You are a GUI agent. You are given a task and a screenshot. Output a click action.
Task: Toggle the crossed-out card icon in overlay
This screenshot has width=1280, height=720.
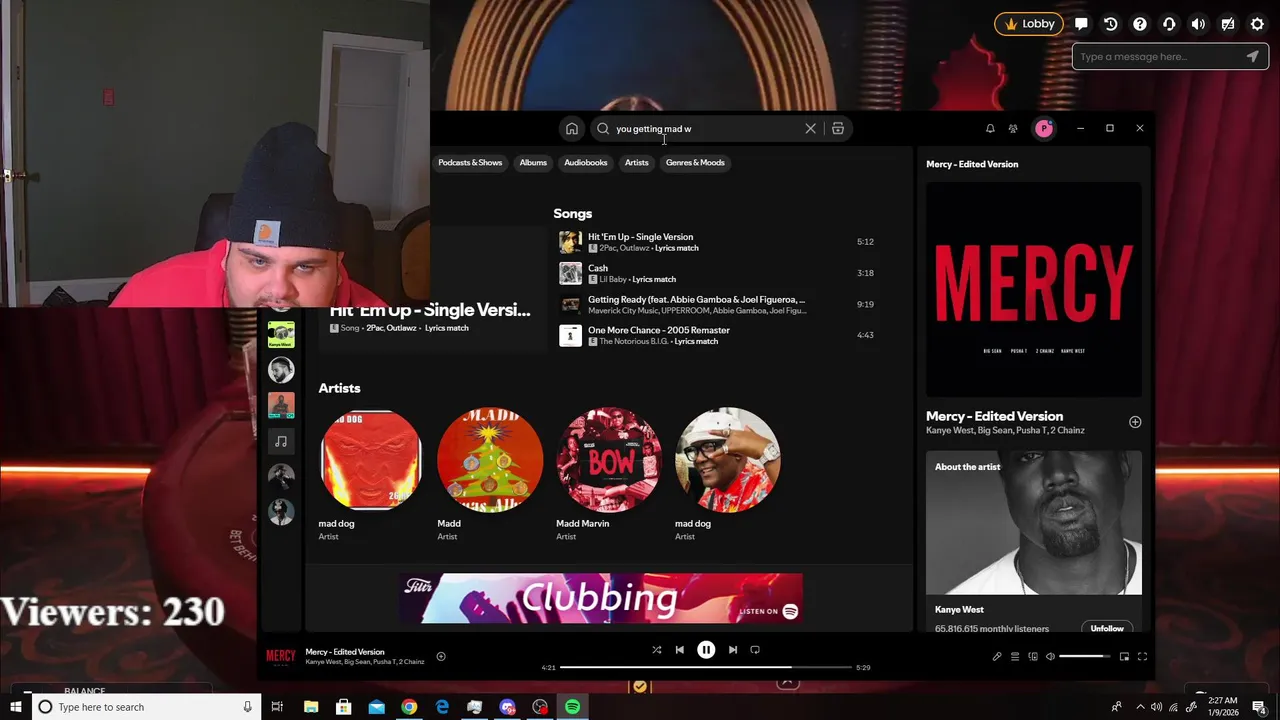tap(1228, 24)
